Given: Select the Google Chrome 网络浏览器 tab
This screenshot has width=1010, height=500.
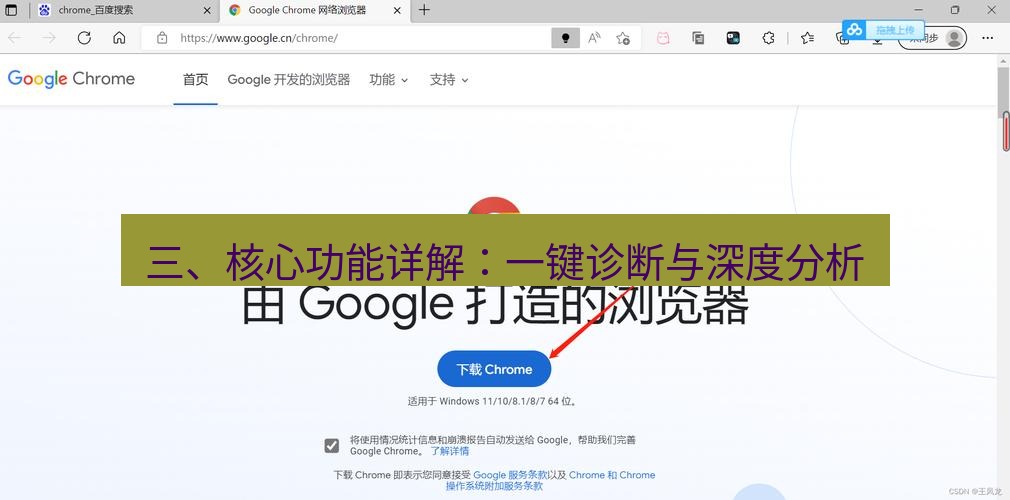Looking at the screenshot, I should (315, 10).
